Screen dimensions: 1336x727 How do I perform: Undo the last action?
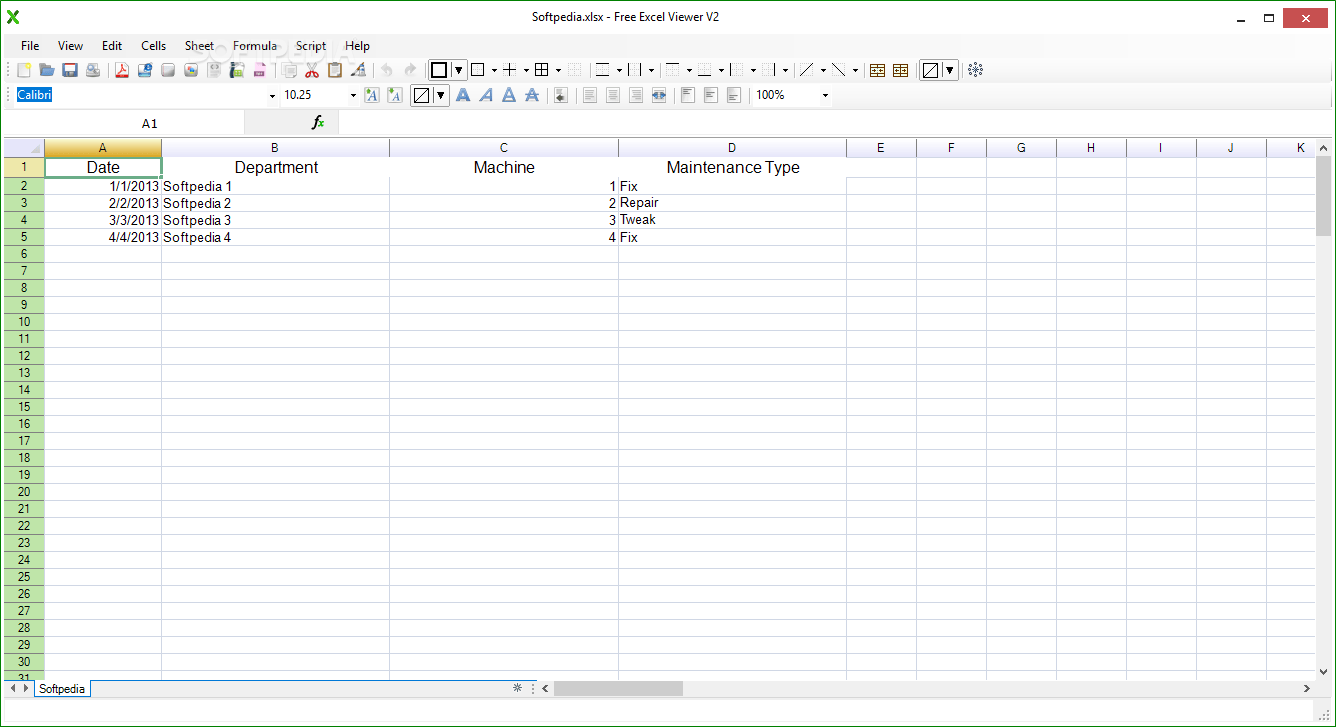point(386,69)
